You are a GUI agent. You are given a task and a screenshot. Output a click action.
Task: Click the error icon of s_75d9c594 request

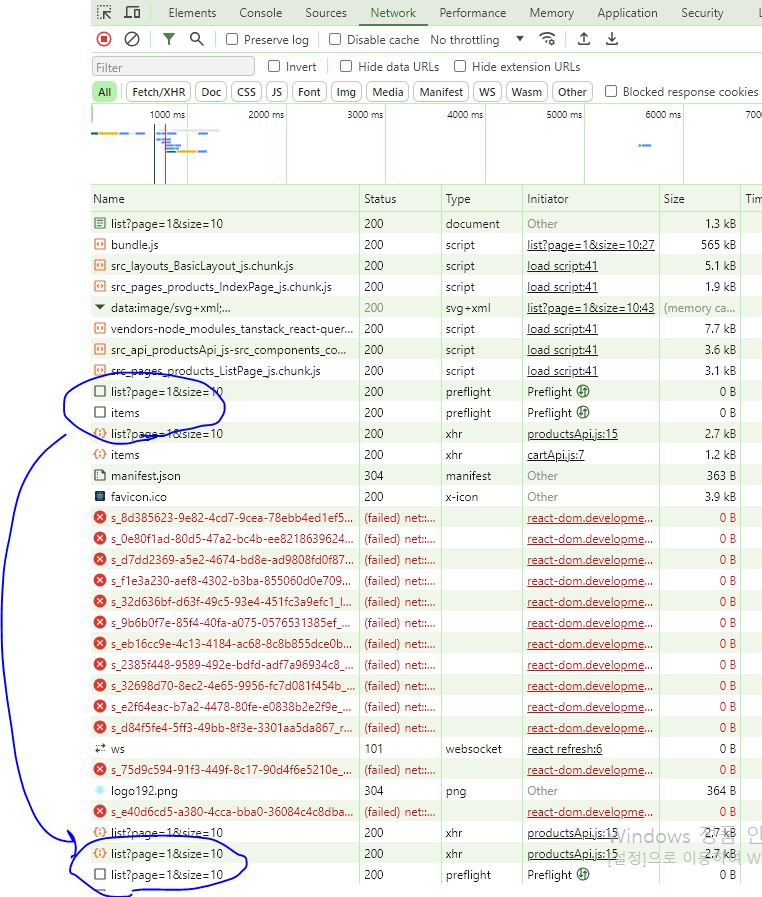(100, 770)
